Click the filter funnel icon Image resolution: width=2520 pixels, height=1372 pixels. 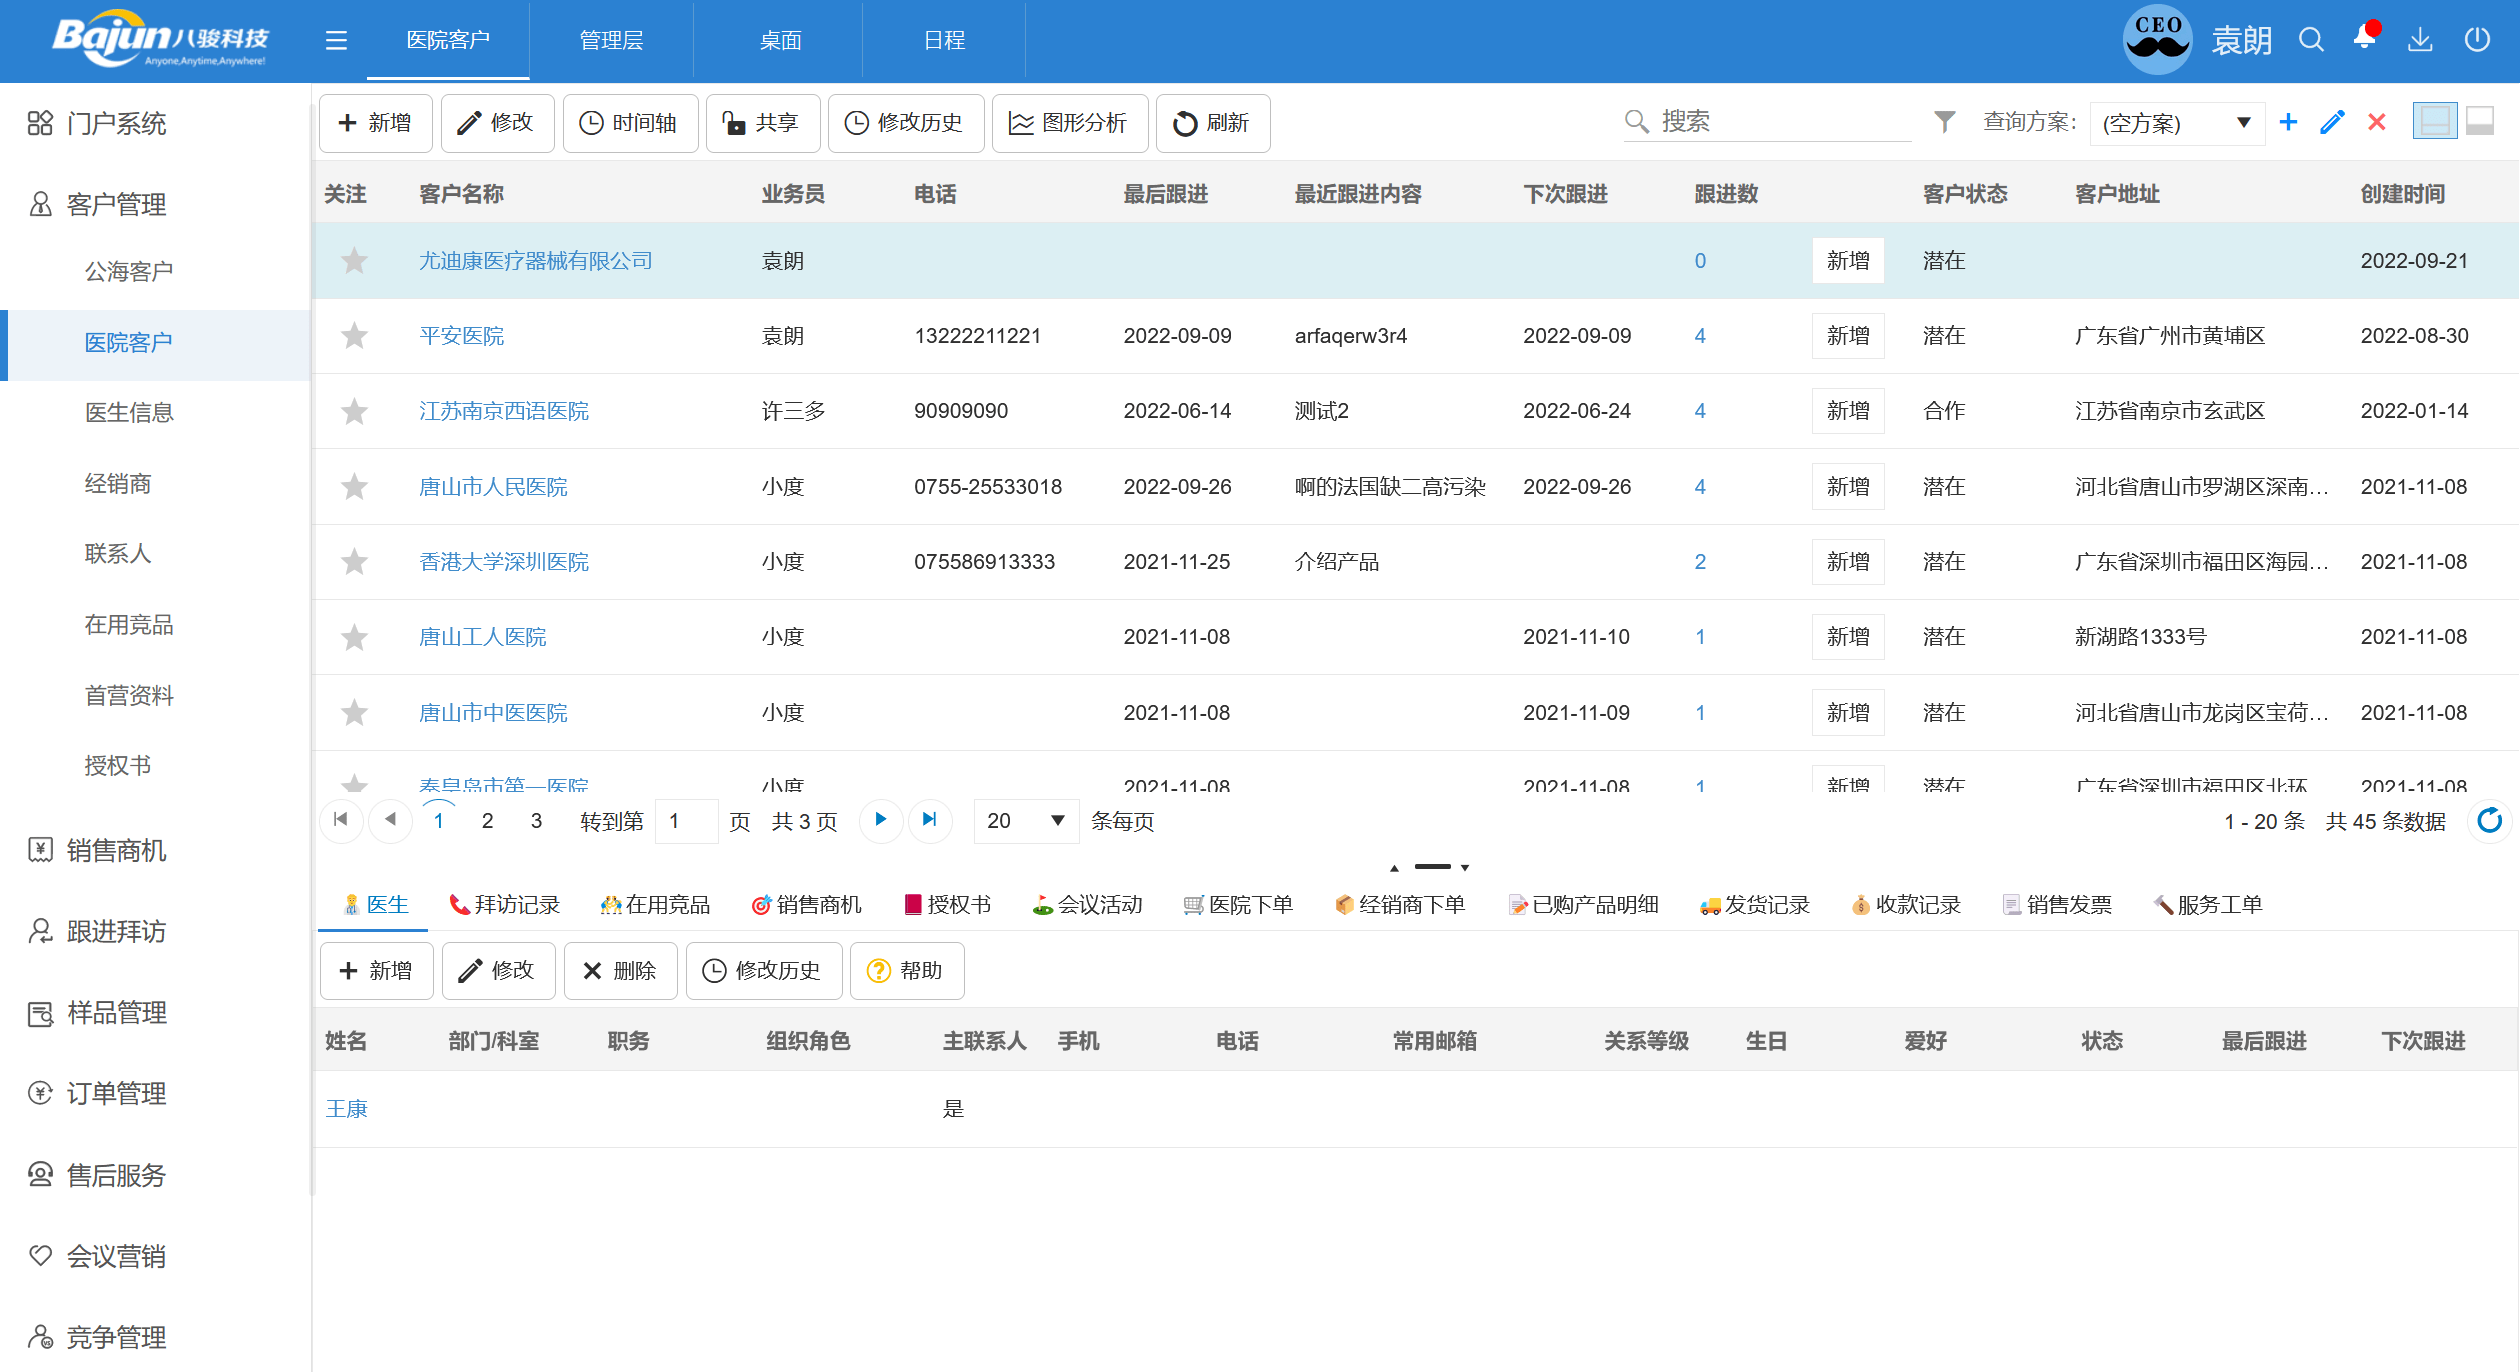click(x=1944, y=122)
